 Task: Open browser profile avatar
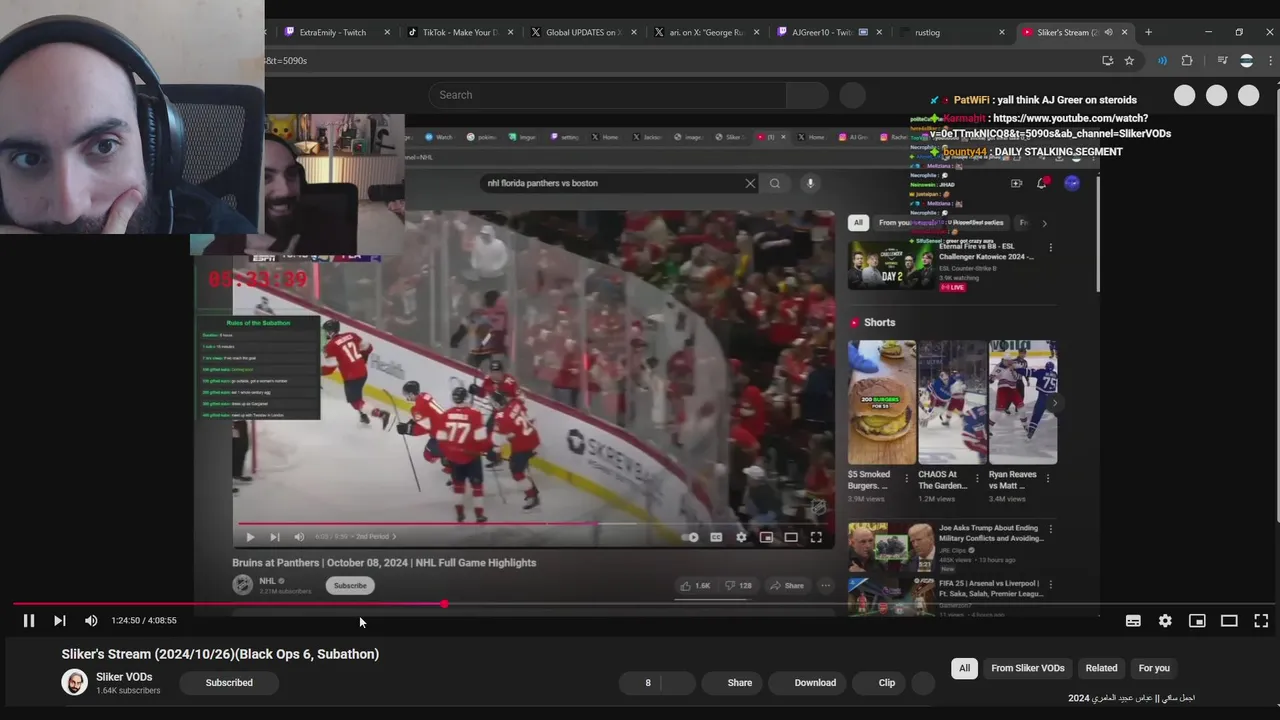pyautogui.click(x=1246, y=60)
